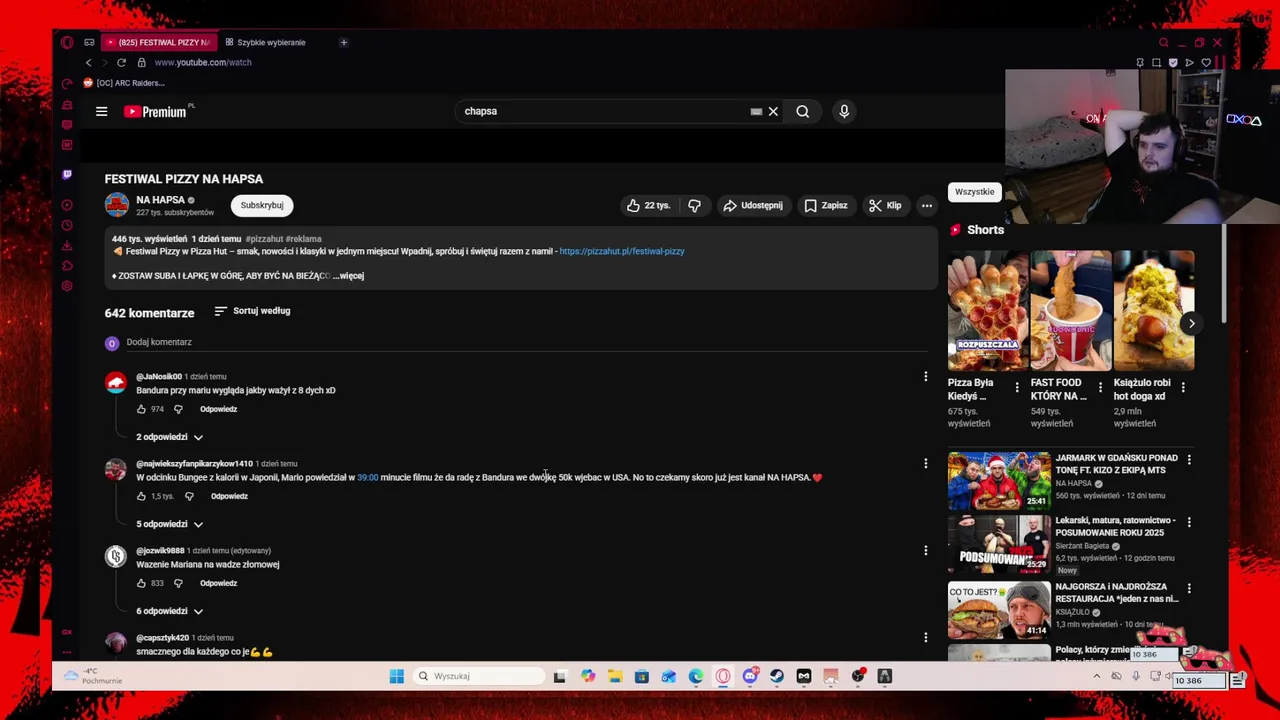Viewport: 1280px width, 720px height.
Task: Open the Sortuj według sort menu
Action: pyautogui.click(x=252, y=311)
